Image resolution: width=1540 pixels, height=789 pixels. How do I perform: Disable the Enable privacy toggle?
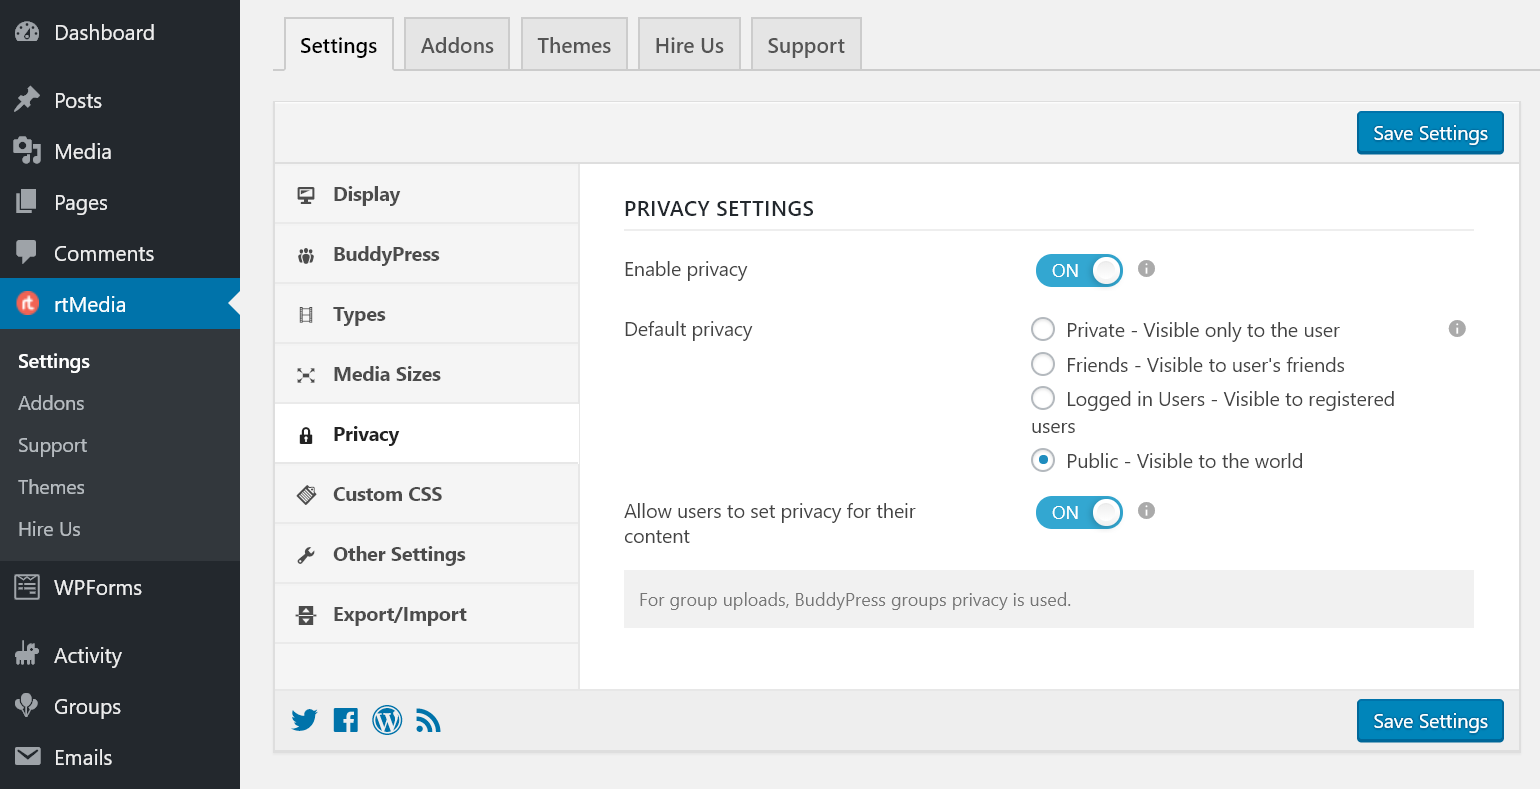tap(1079, 270)
